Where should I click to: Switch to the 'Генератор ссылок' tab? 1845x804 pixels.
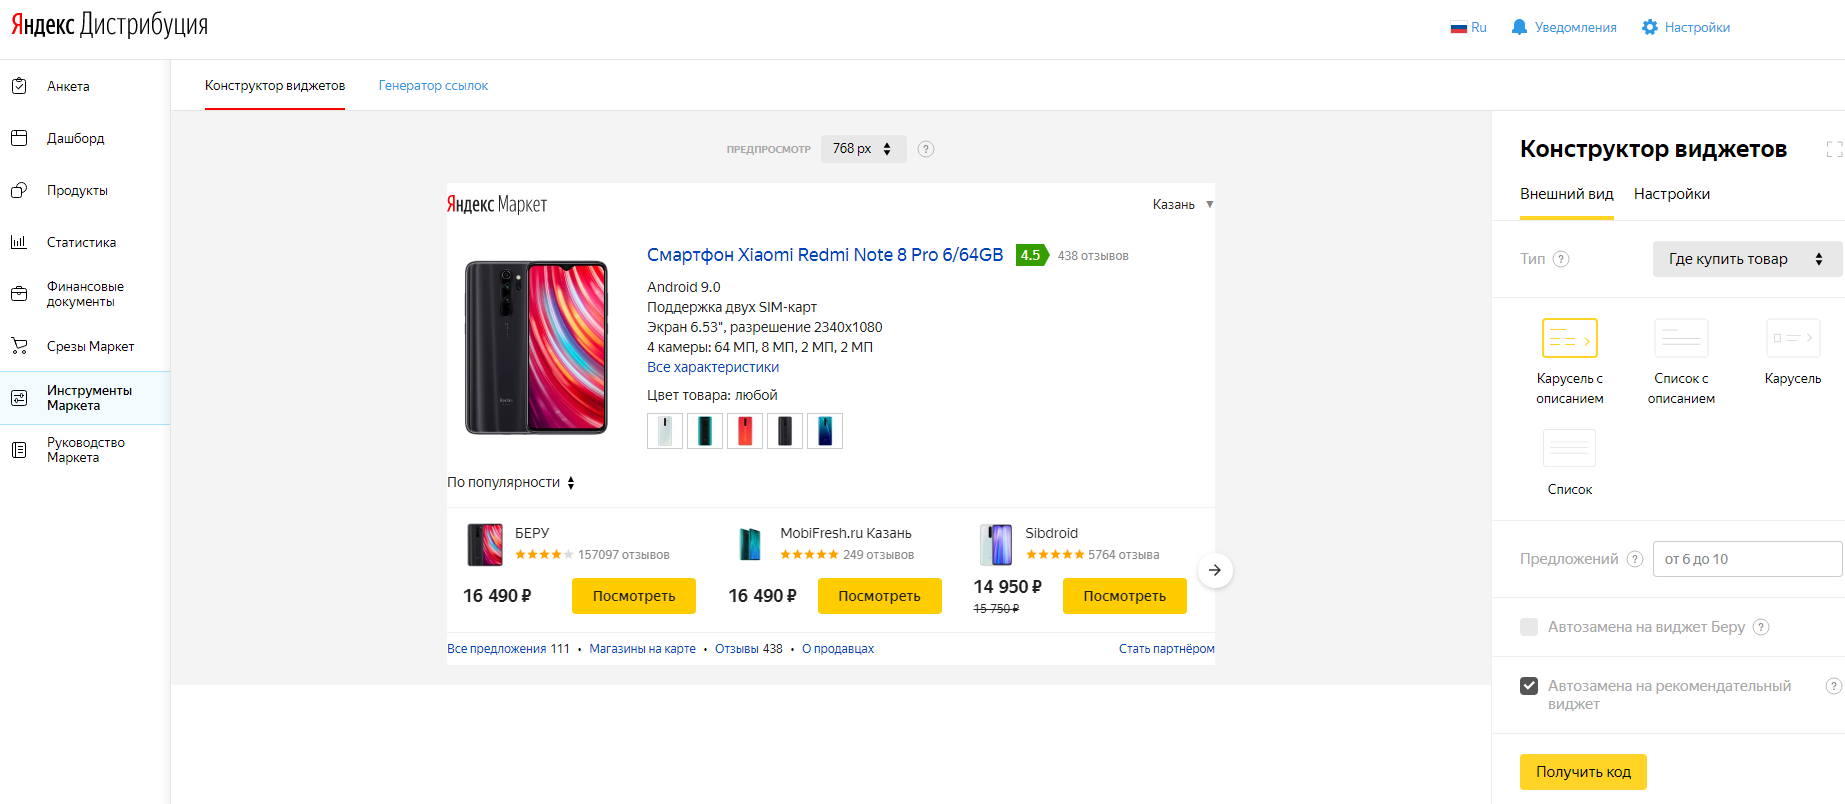(433, 86)
